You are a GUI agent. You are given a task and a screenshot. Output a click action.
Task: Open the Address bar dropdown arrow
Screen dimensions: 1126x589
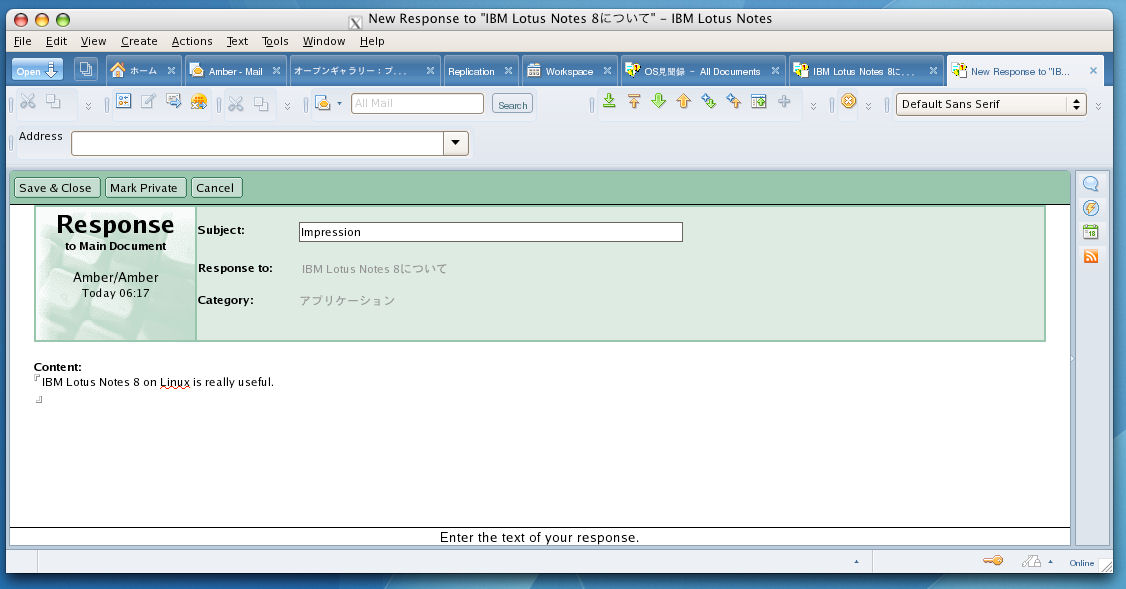click(456, 143)
